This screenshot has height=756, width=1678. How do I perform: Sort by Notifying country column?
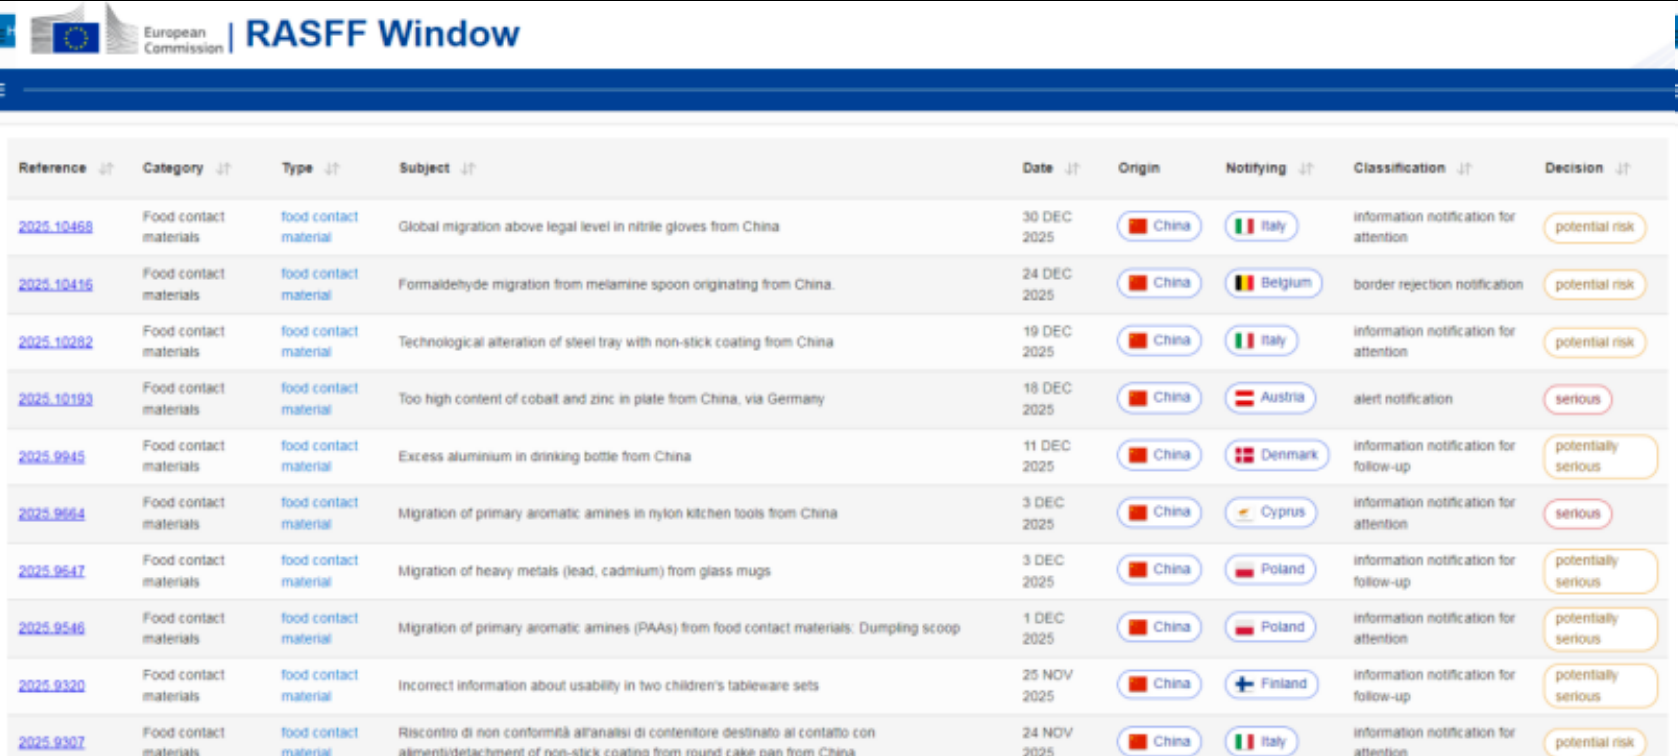[x=1306, y=168]
